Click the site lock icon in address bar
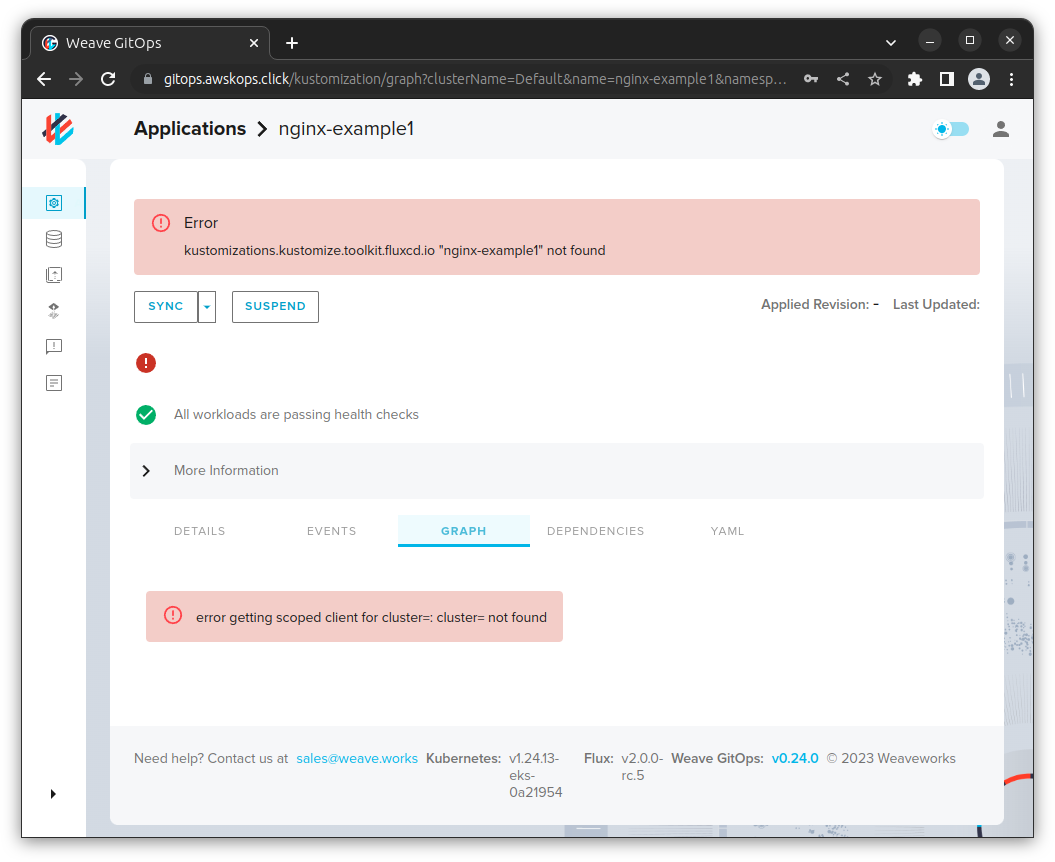The height and width of the screenshot is (862, 1055). [148, 79]
